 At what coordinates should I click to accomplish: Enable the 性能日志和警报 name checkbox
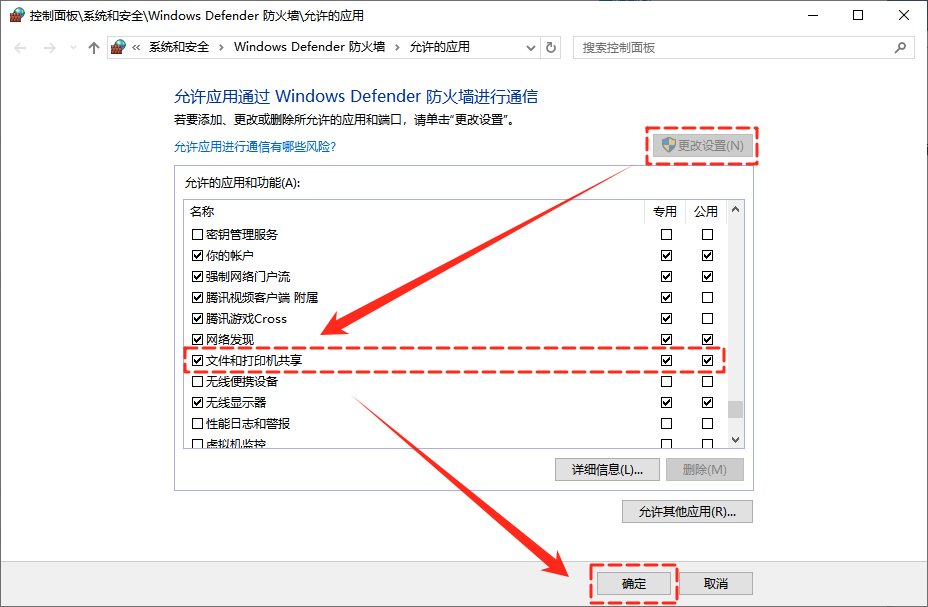(198, 424)
